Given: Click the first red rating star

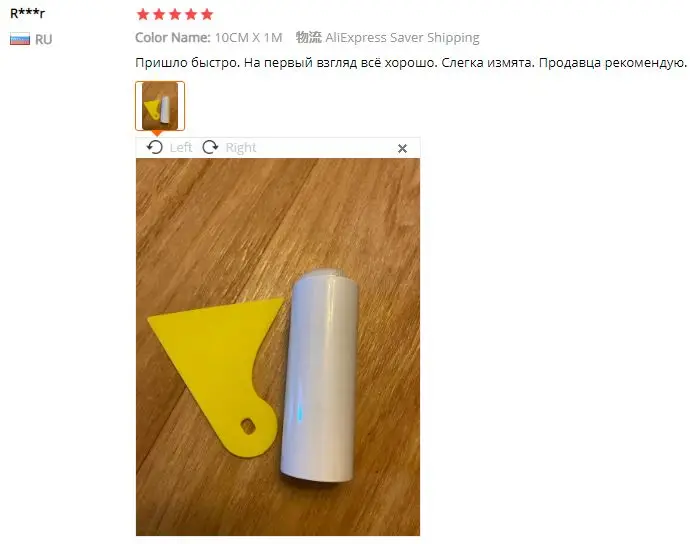Looking at the screenshot, I should 143,15.
